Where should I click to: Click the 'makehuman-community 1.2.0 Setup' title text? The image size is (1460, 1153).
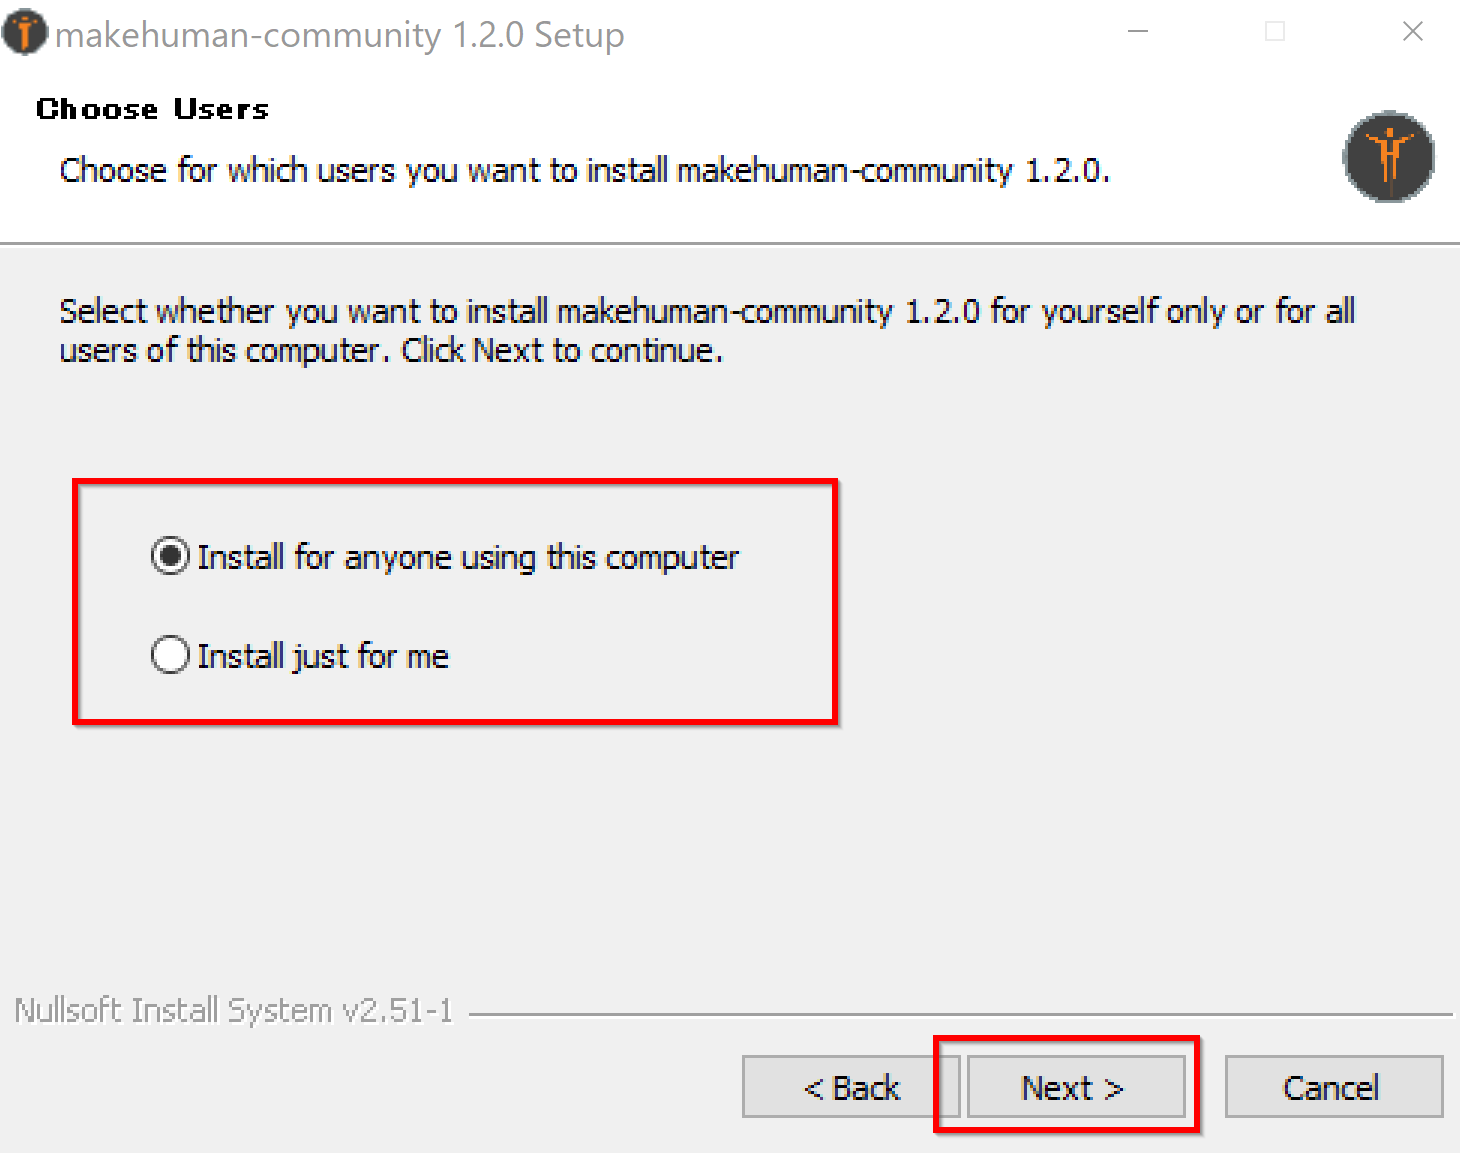[x=340, y=35]
